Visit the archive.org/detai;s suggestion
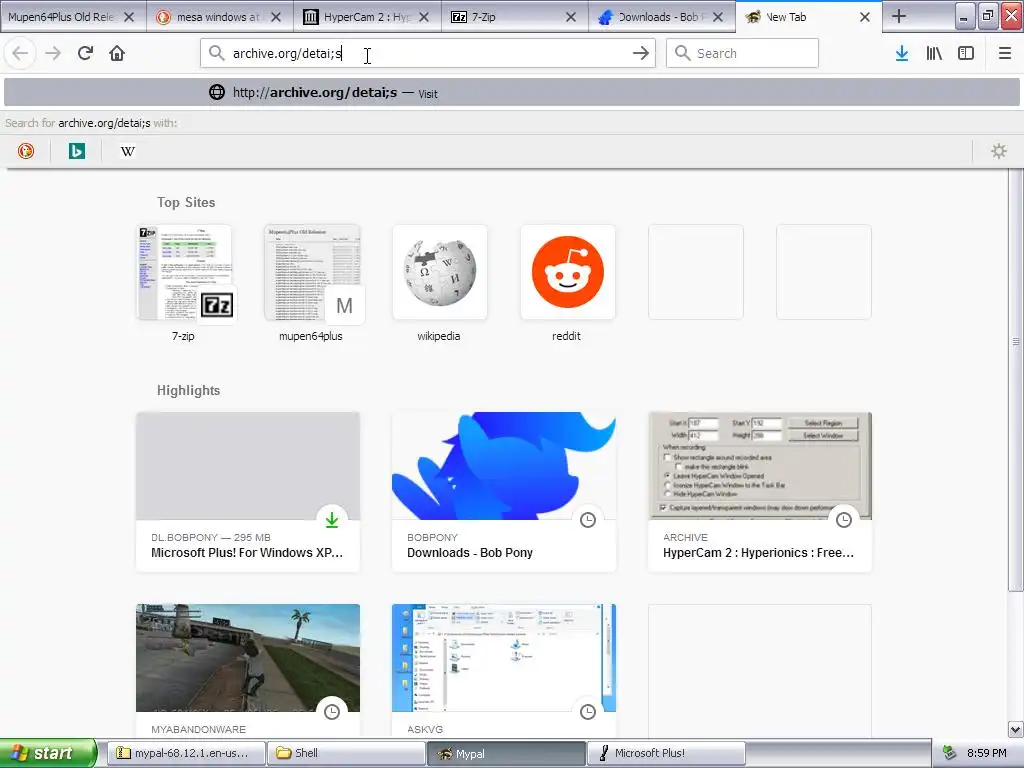This screenshot has height=768, width=1024. click(x=511, y=92)
